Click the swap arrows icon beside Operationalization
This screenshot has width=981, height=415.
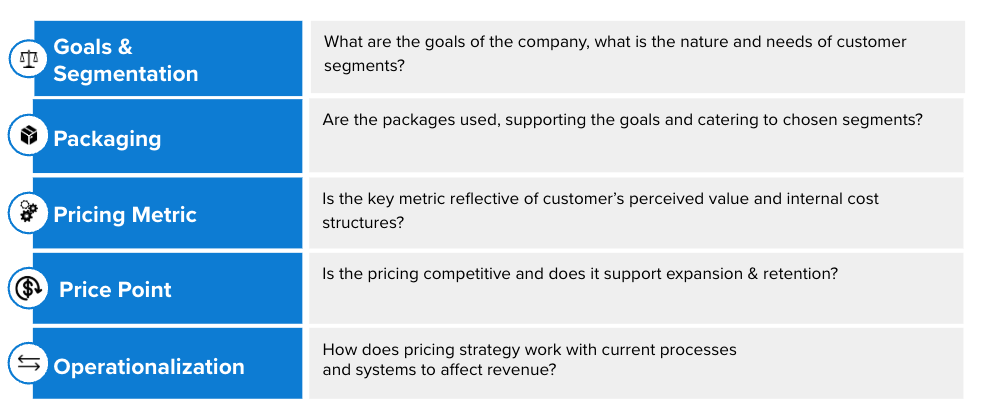[27, 365]
